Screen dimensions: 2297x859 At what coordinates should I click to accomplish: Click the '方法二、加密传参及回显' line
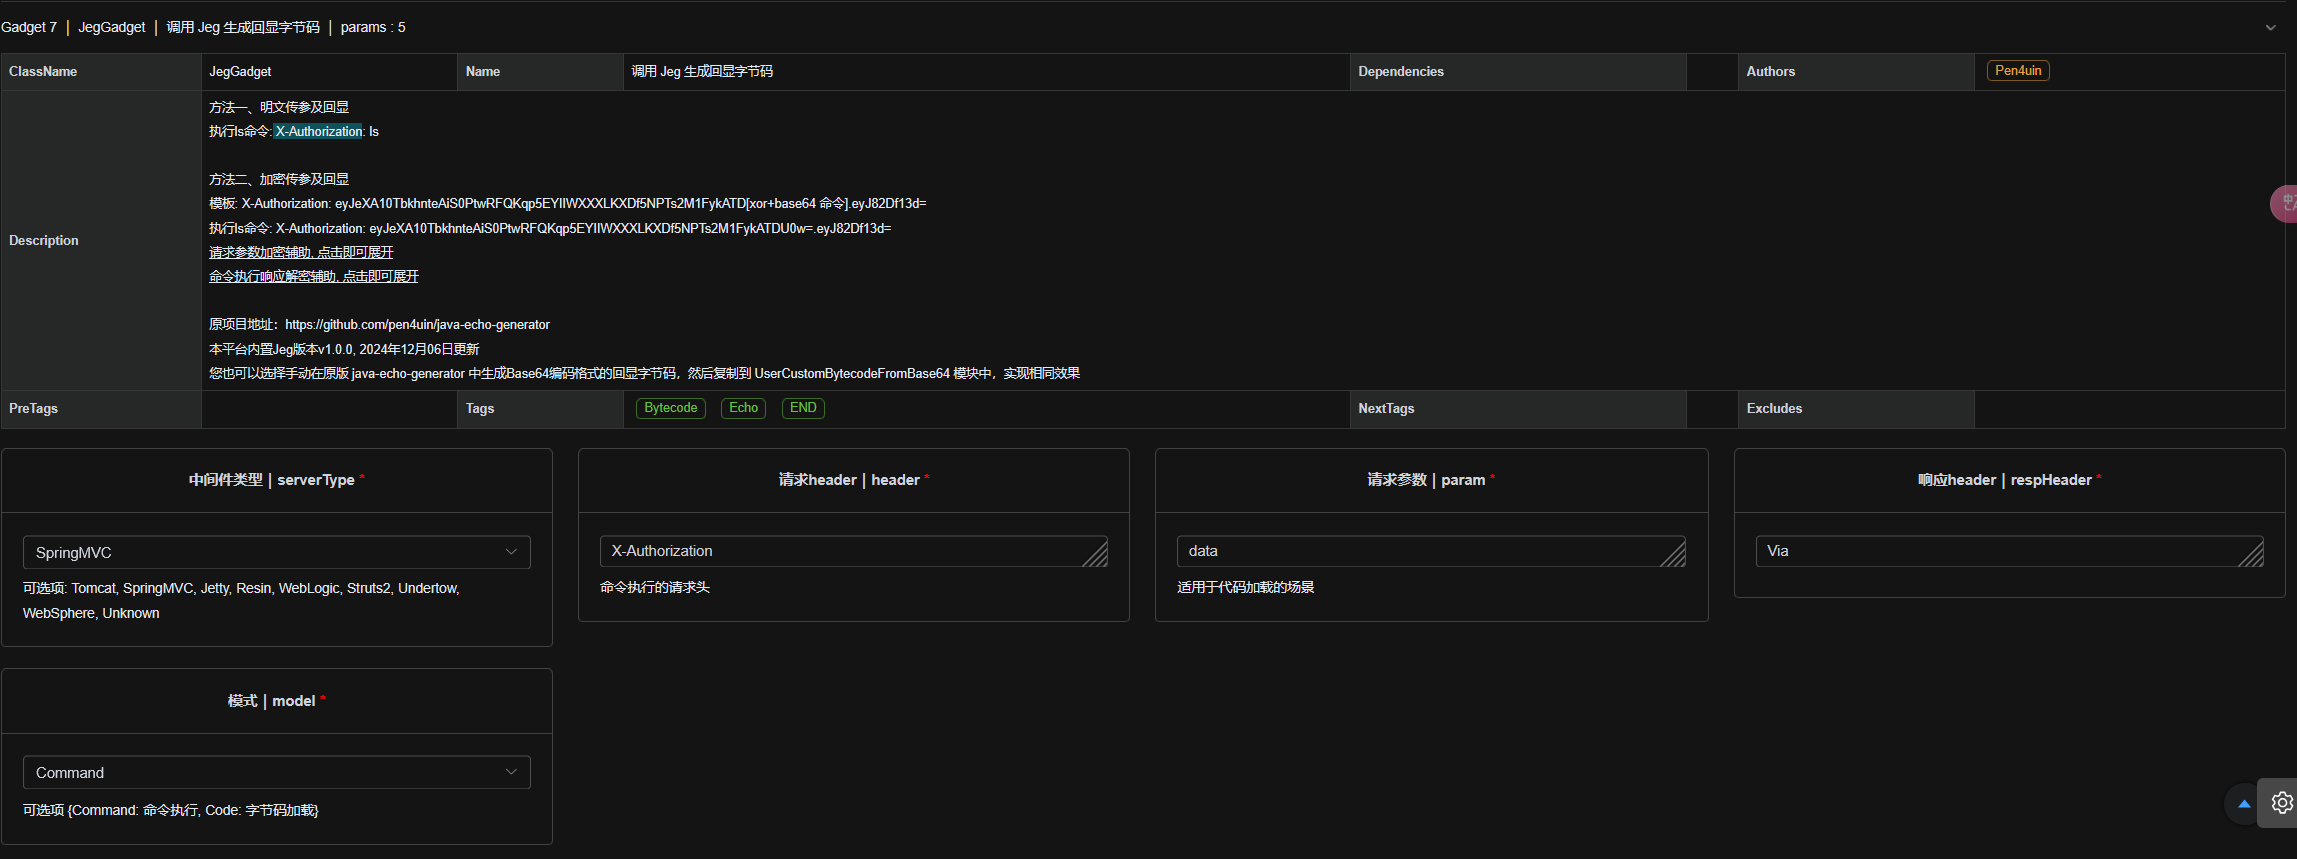[279, 179]
